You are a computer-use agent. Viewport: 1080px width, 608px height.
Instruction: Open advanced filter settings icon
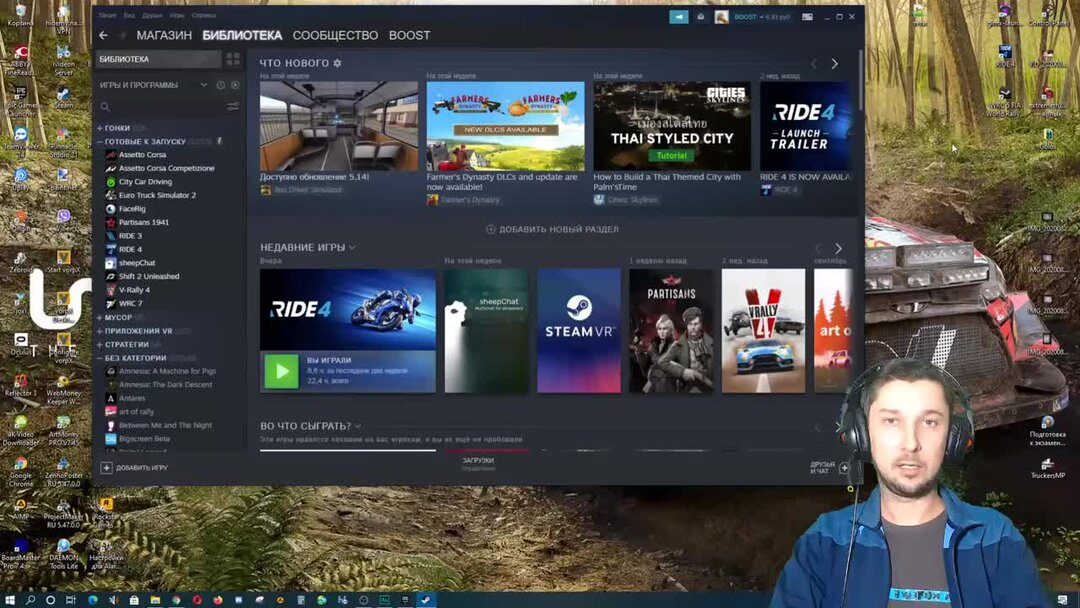pos(233,107)
